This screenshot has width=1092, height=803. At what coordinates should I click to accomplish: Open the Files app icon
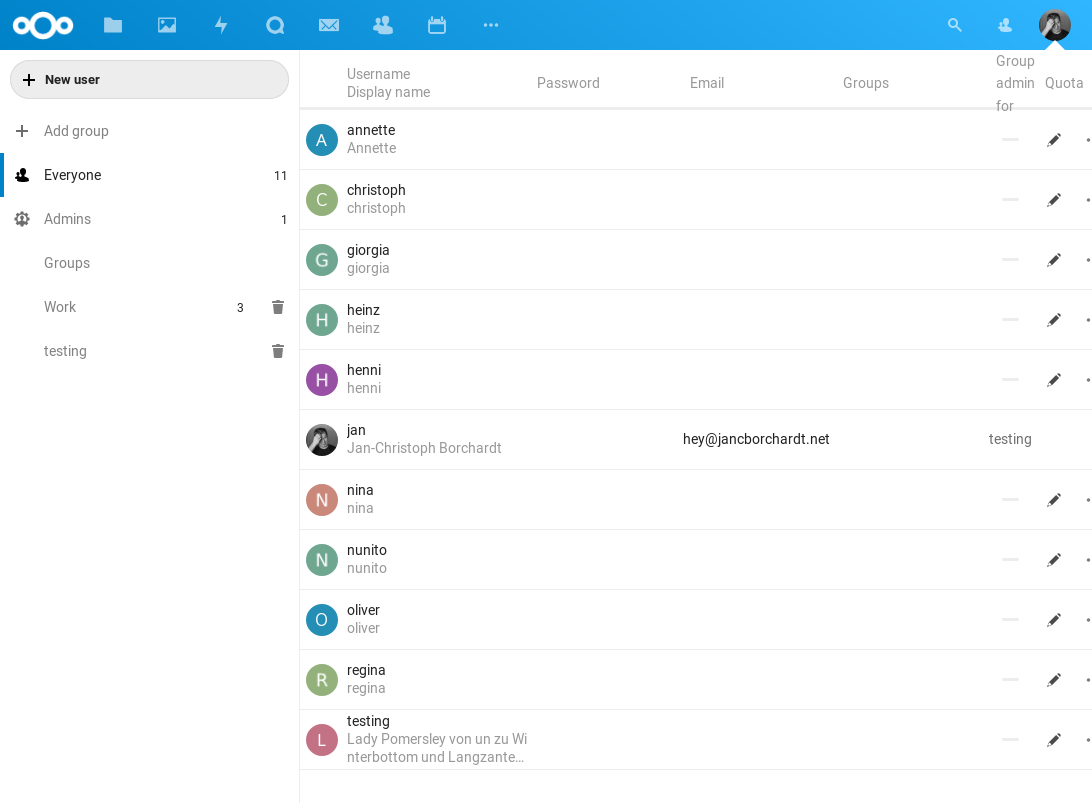[113, 26]
